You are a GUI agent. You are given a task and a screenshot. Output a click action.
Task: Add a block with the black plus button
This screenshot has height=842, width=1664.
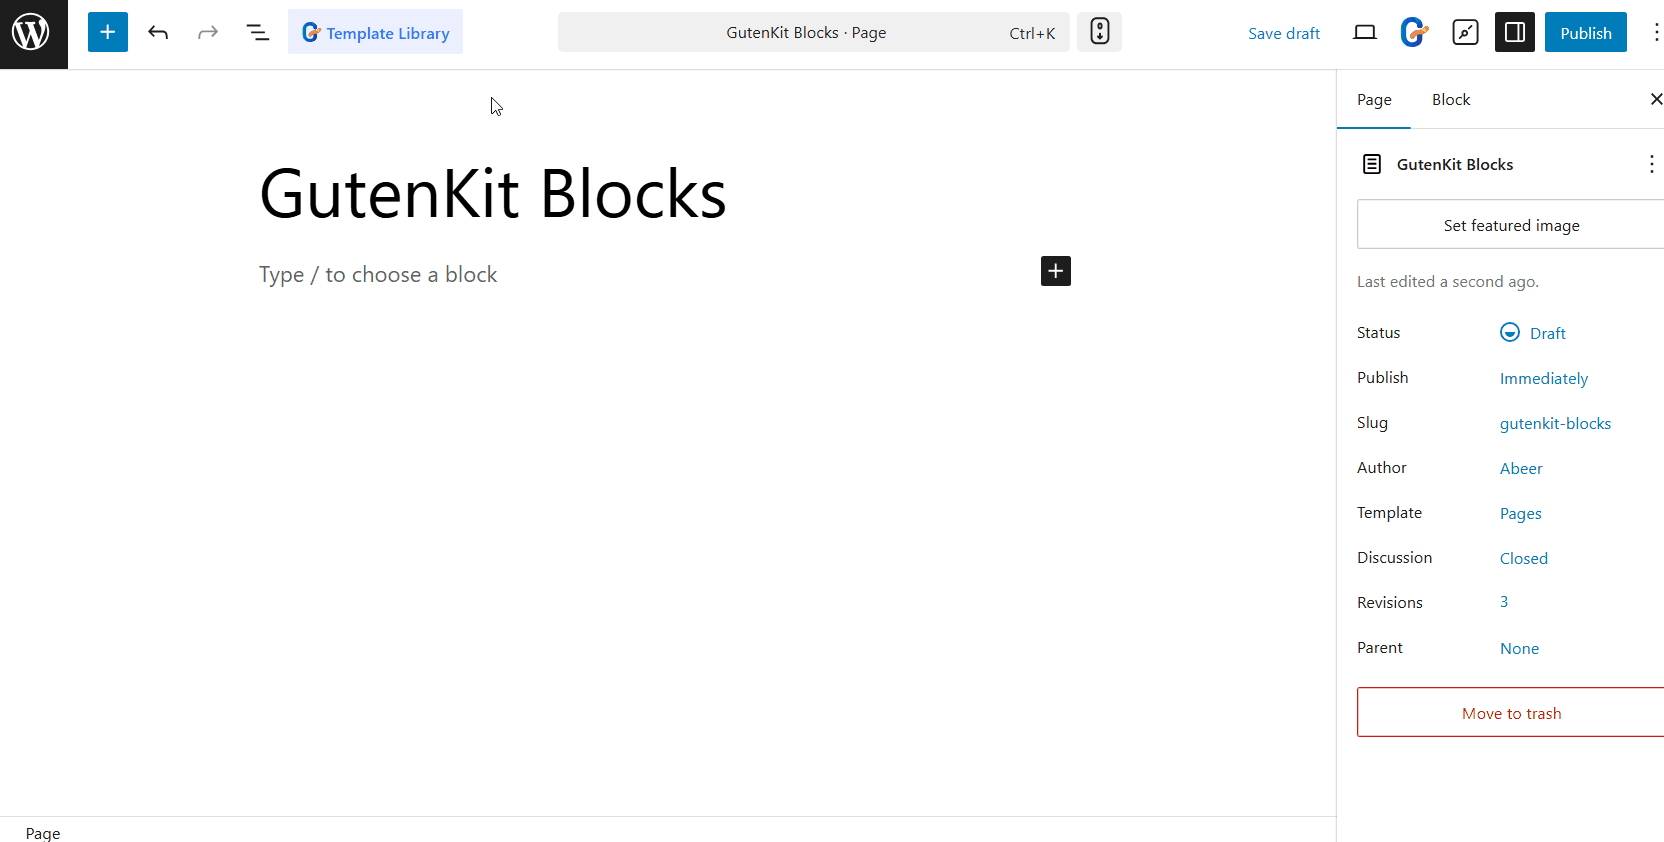point(1055,271)
